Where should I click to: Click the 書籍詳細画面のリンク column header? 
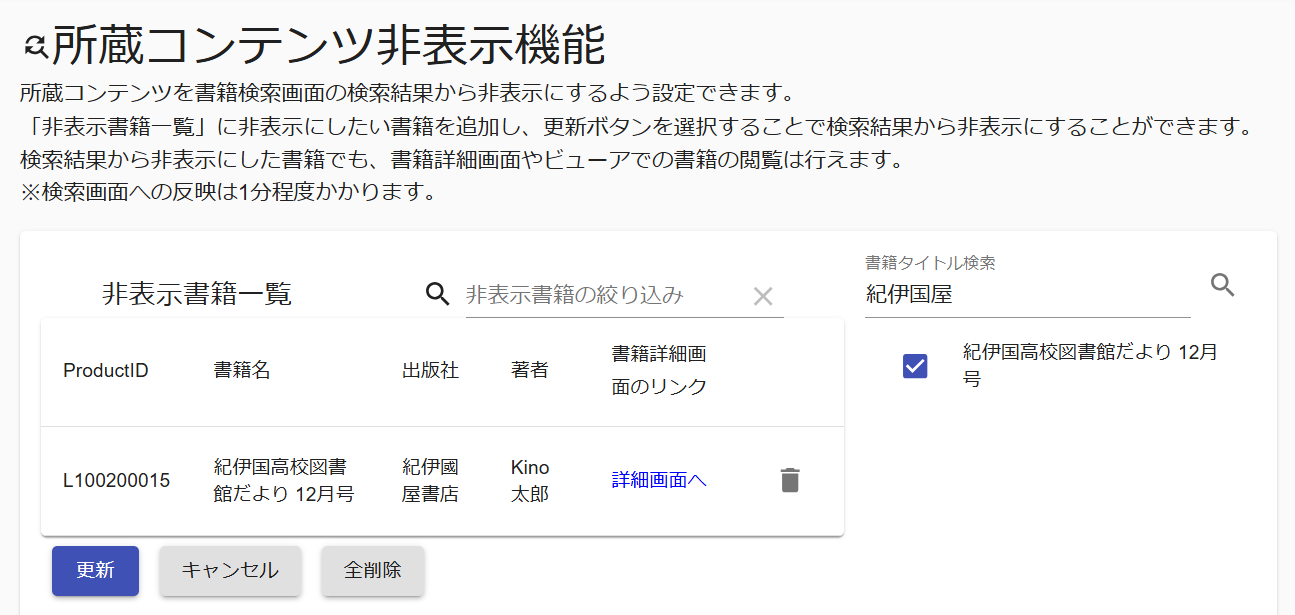[x=659, y=371]
